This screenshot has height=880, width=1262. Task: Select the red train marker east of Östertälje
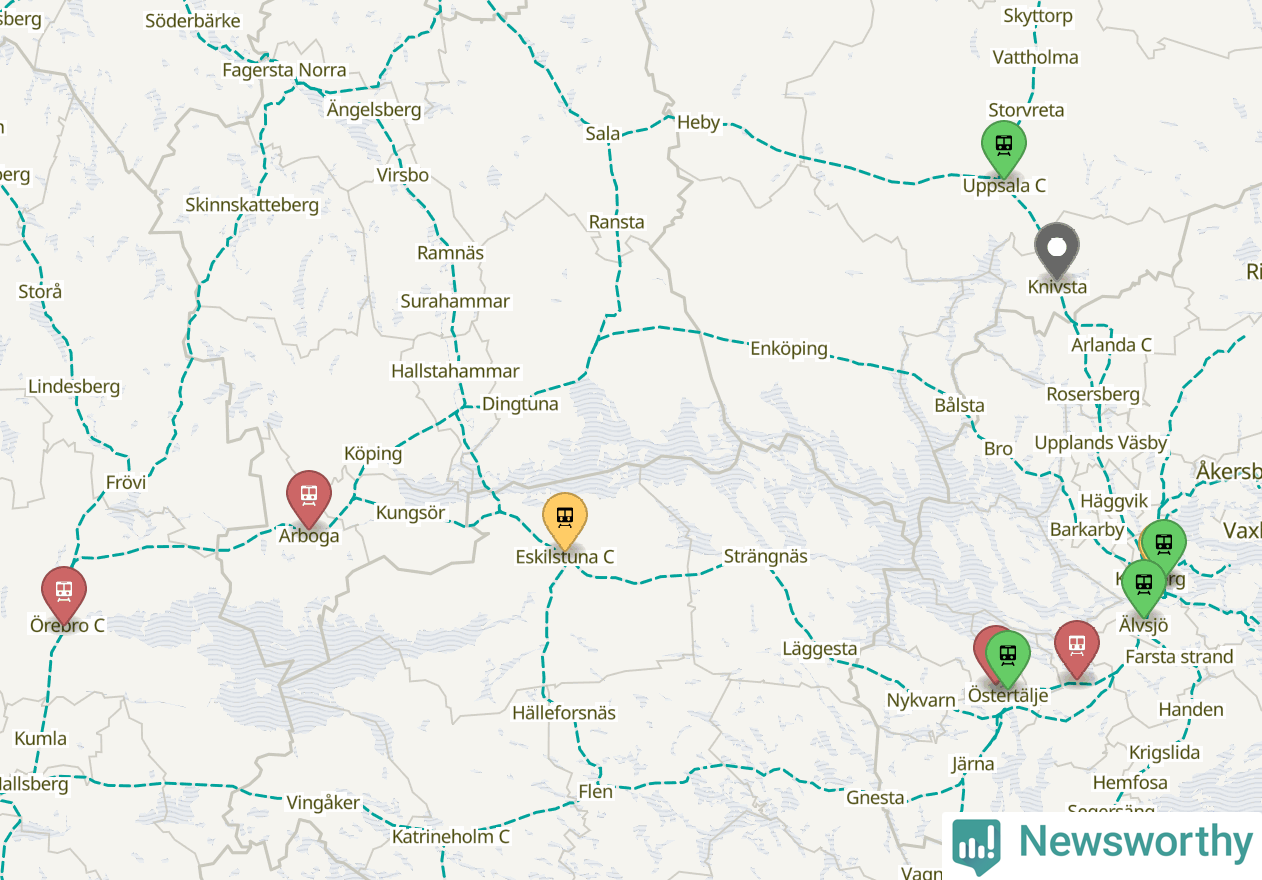coord(1077,645)
